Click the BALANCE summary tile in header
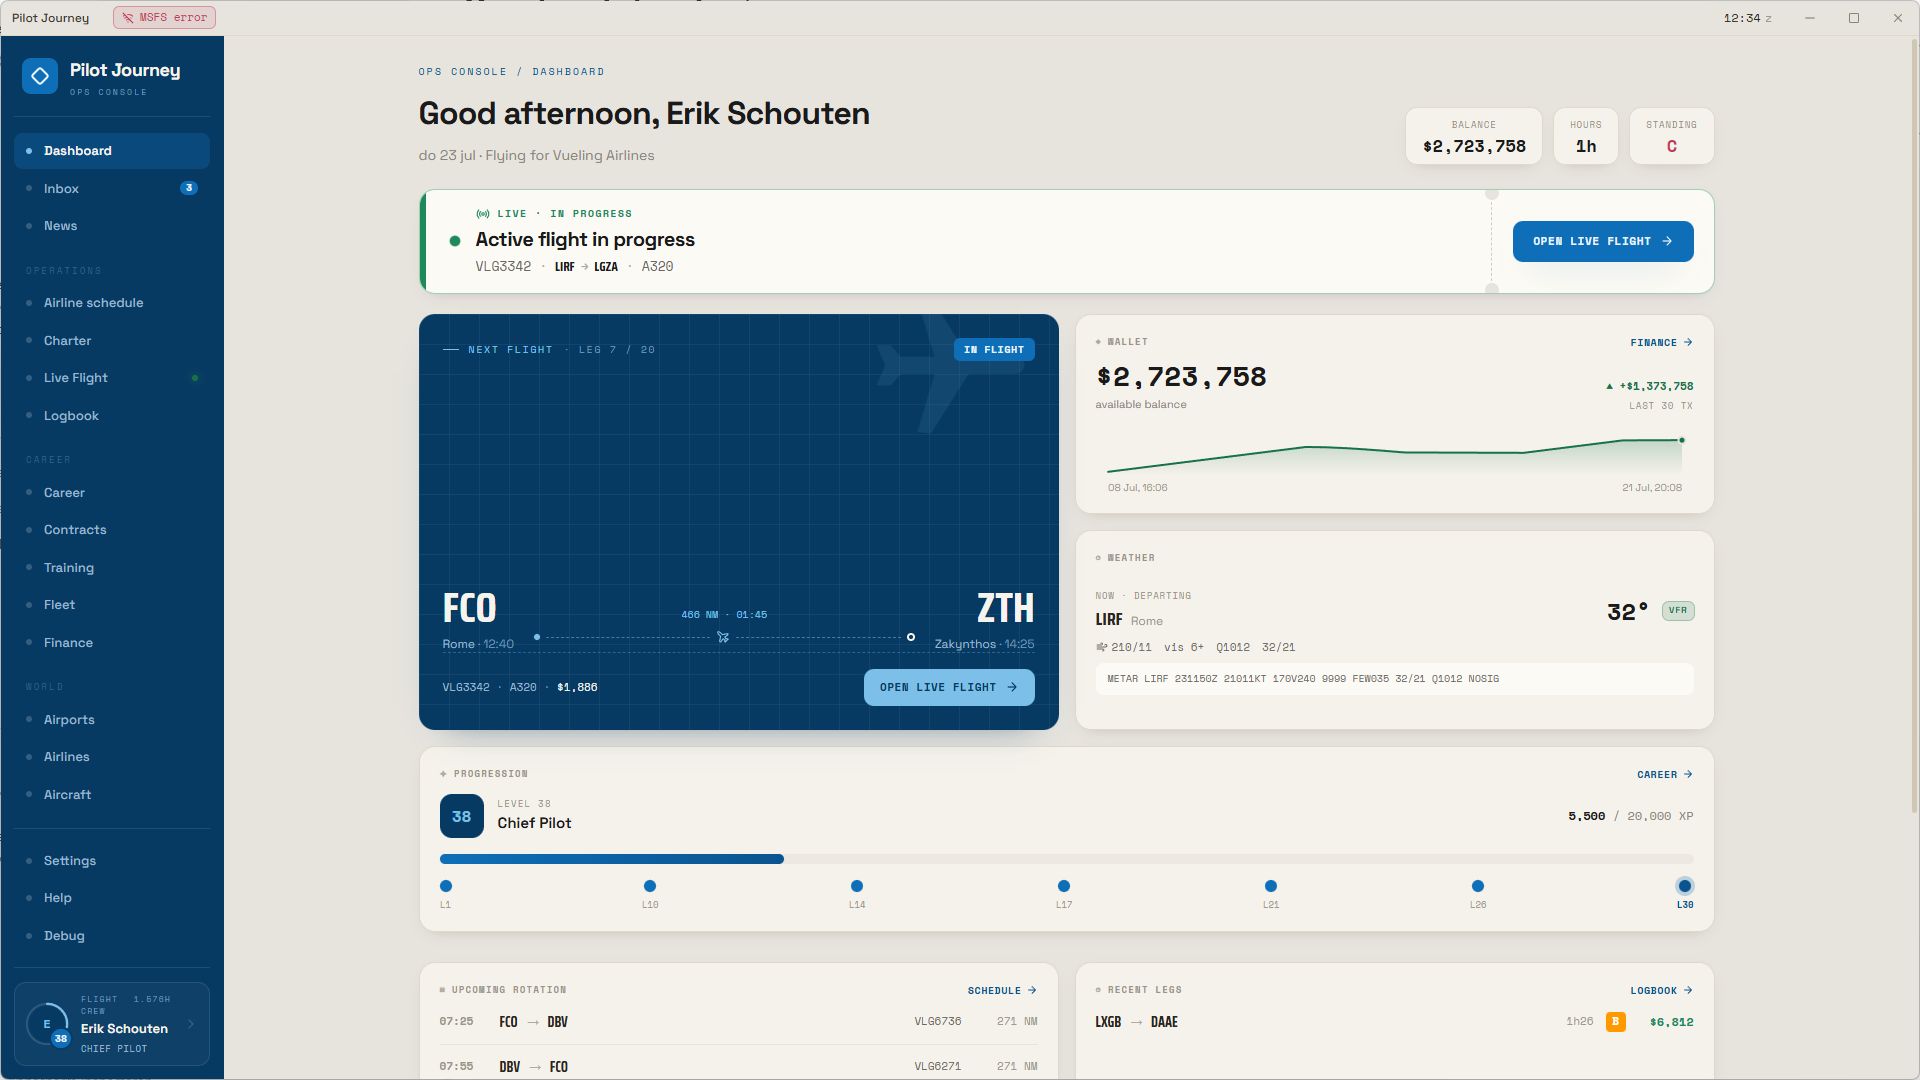1920x1080 pixels. click(1474, 137)
